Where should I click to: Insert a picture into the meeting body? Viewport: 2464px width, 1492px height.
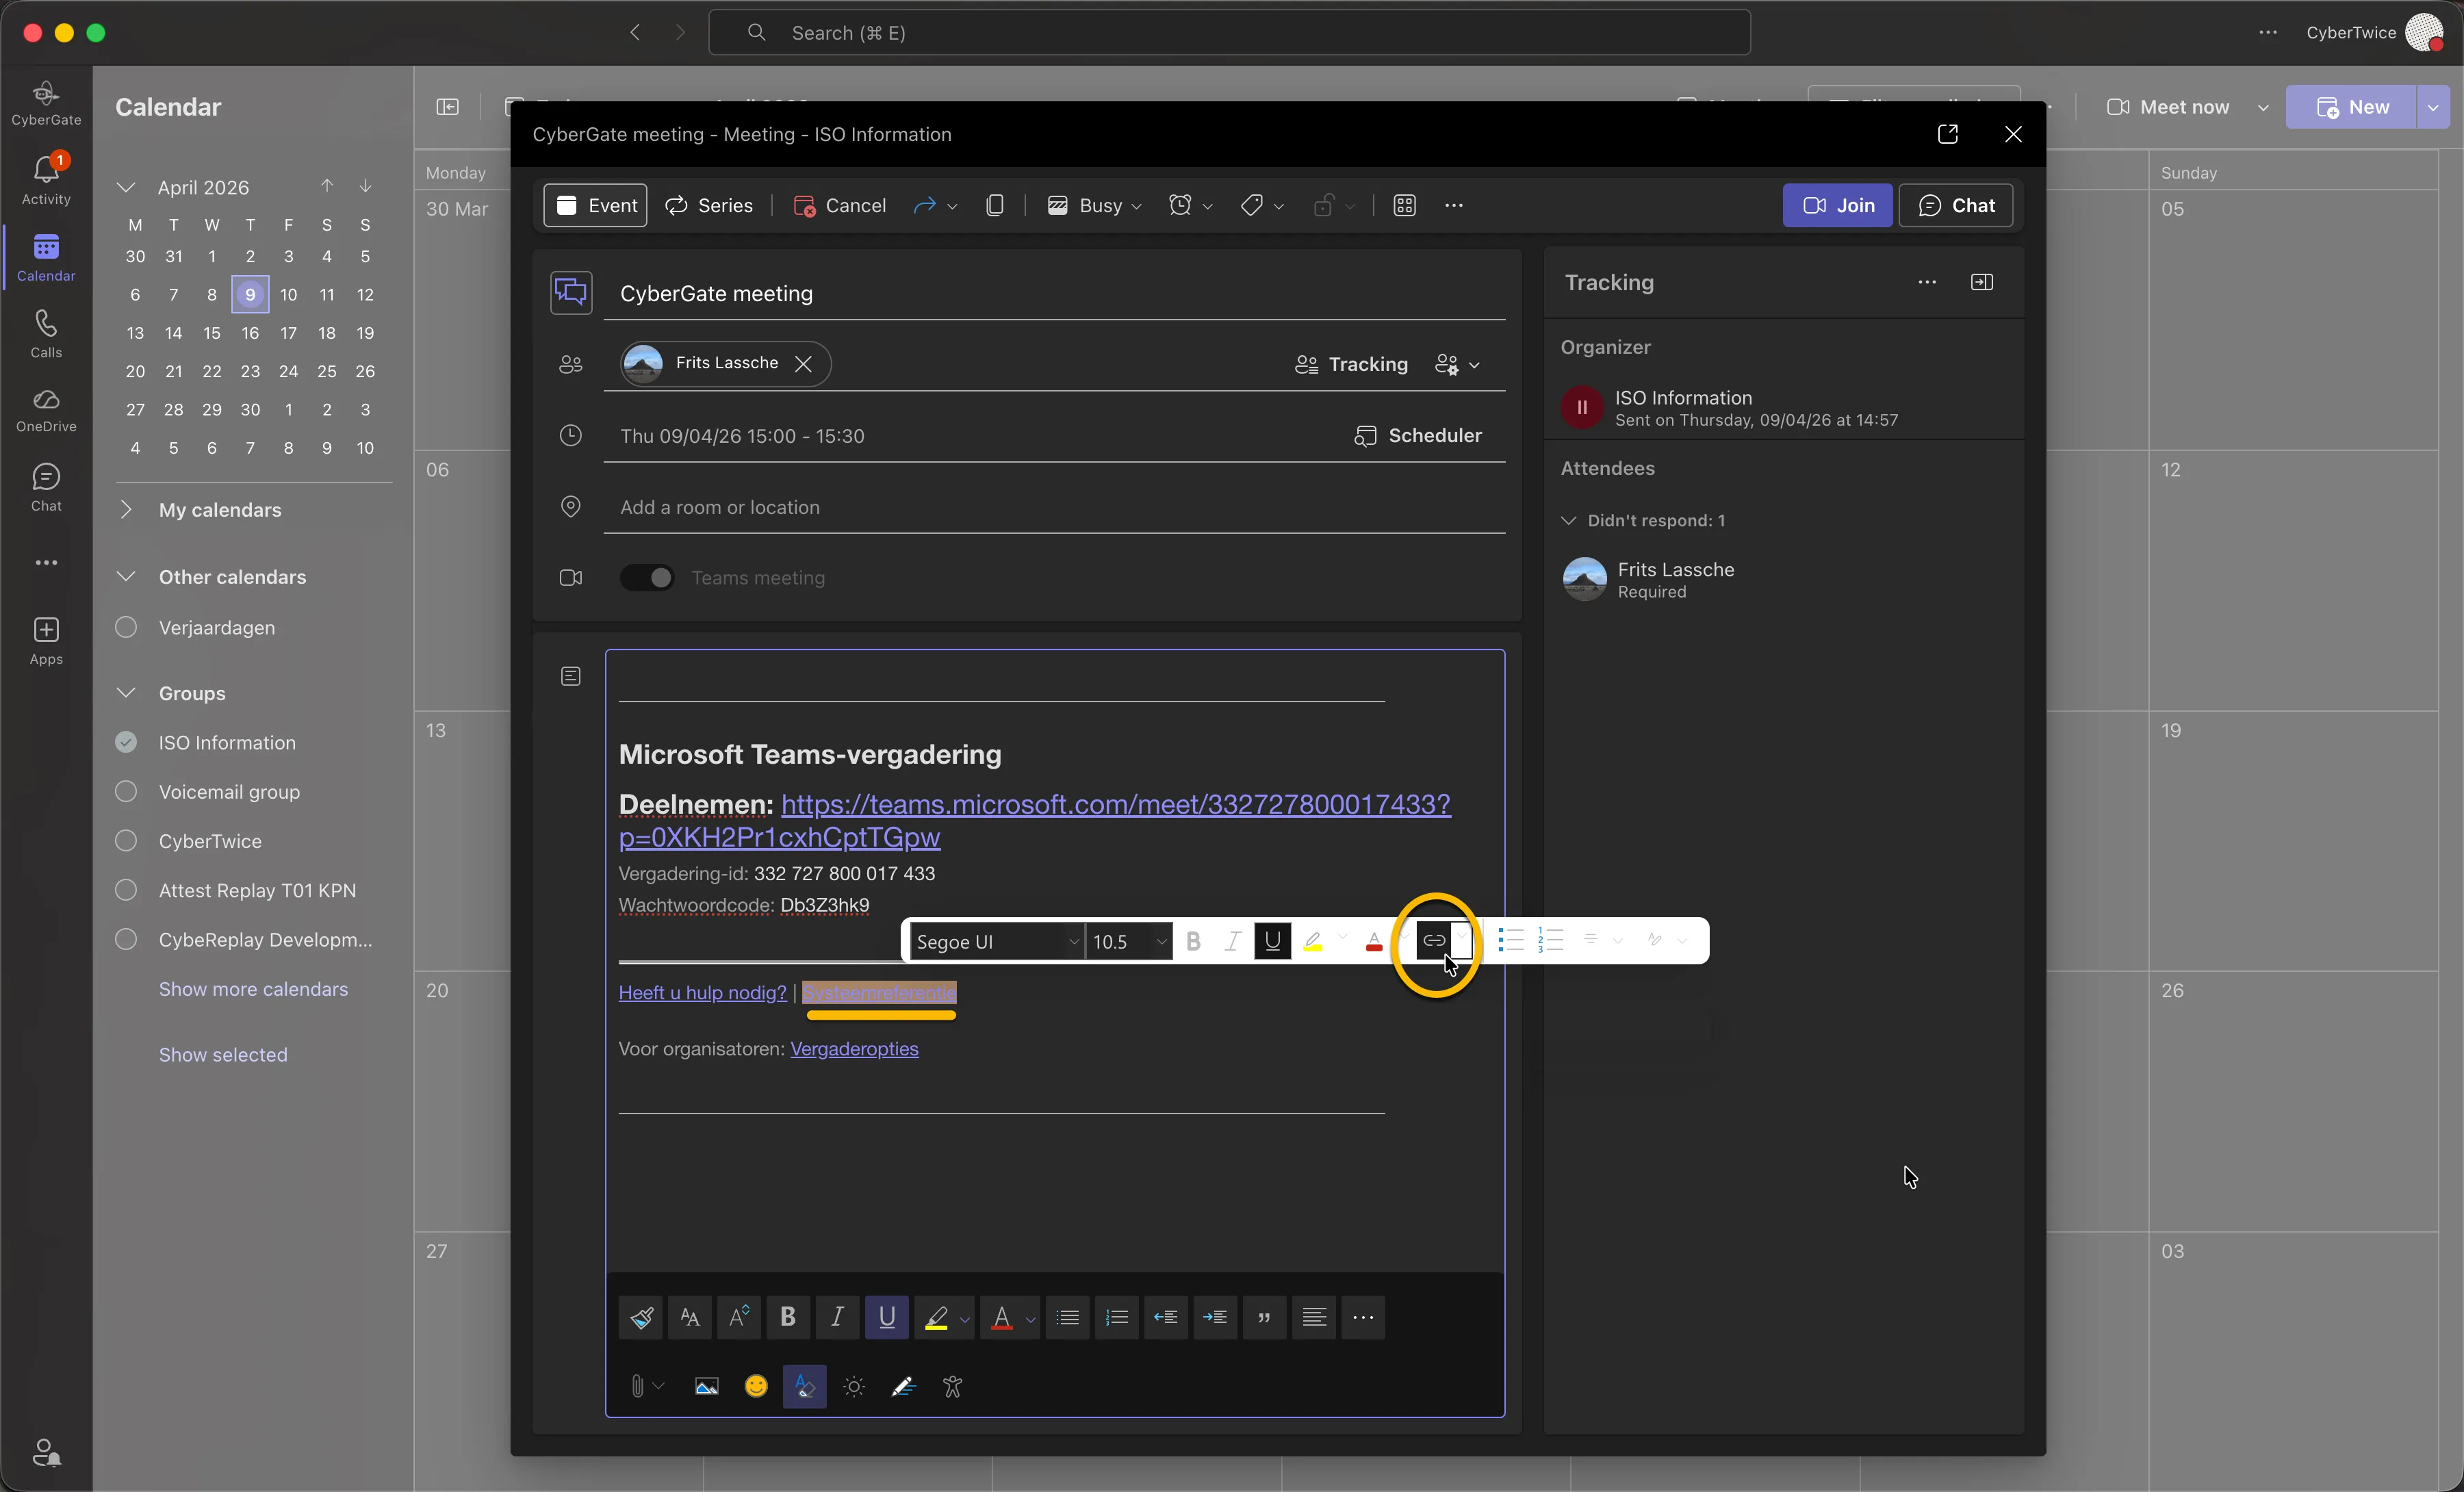tap(707, 1386)
